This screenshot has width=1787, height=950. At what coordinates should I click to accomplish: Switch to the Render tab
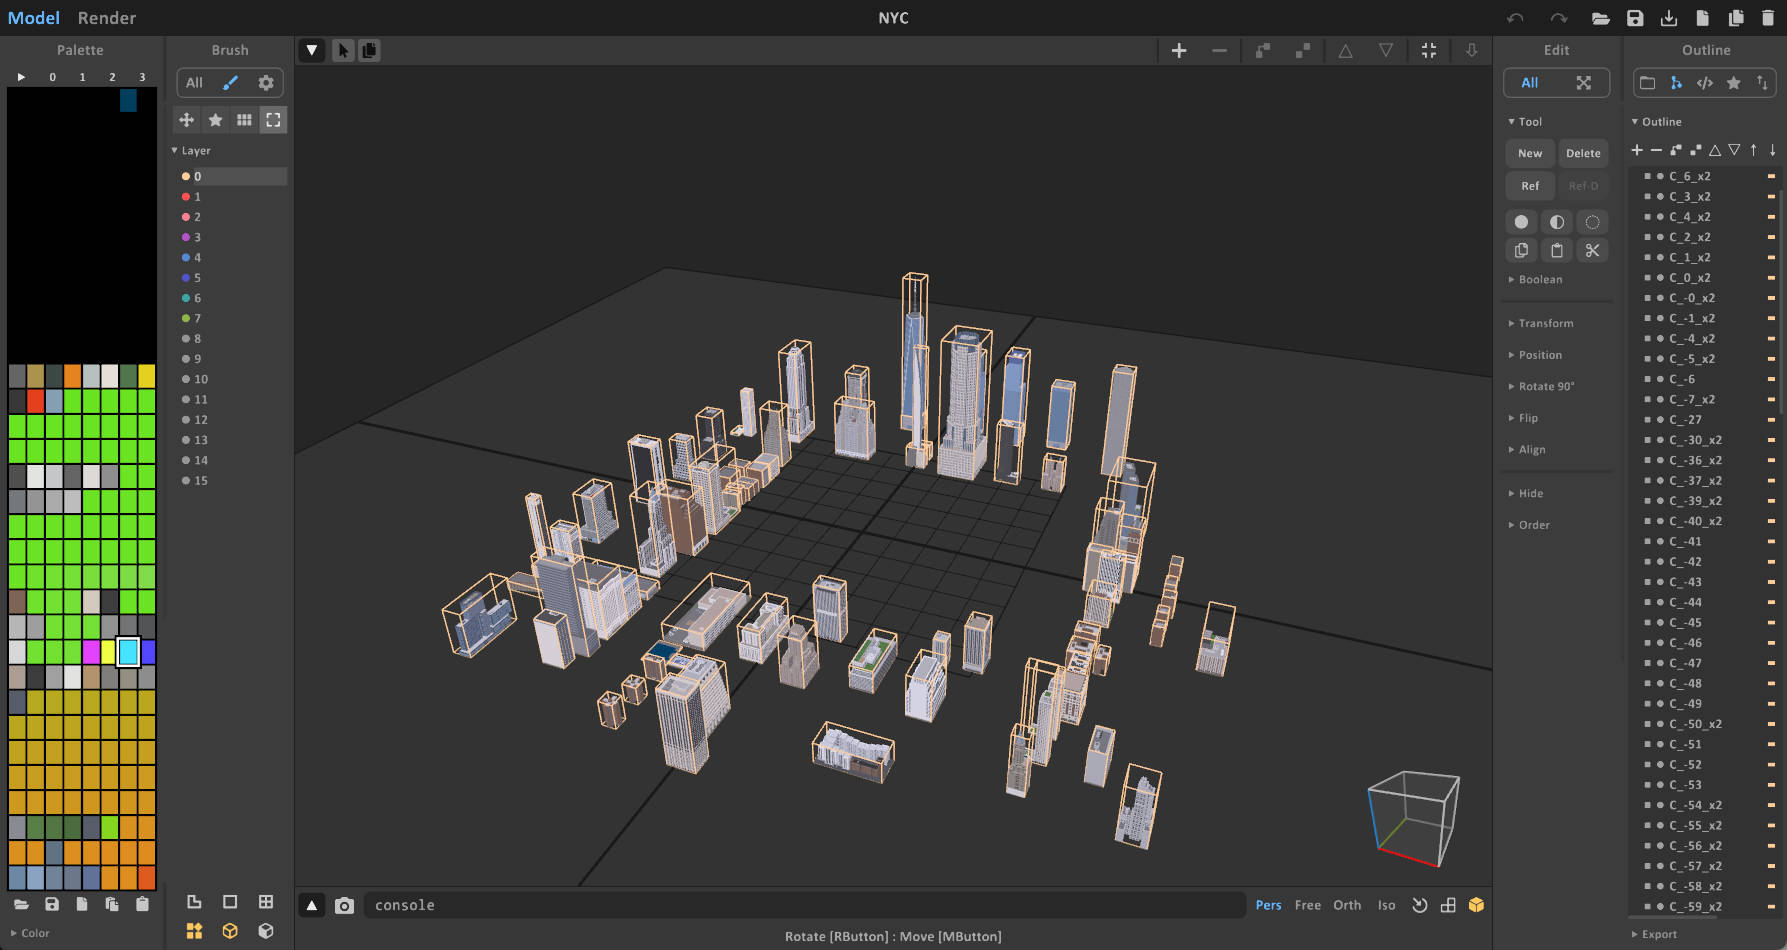(x=107, y=18)
